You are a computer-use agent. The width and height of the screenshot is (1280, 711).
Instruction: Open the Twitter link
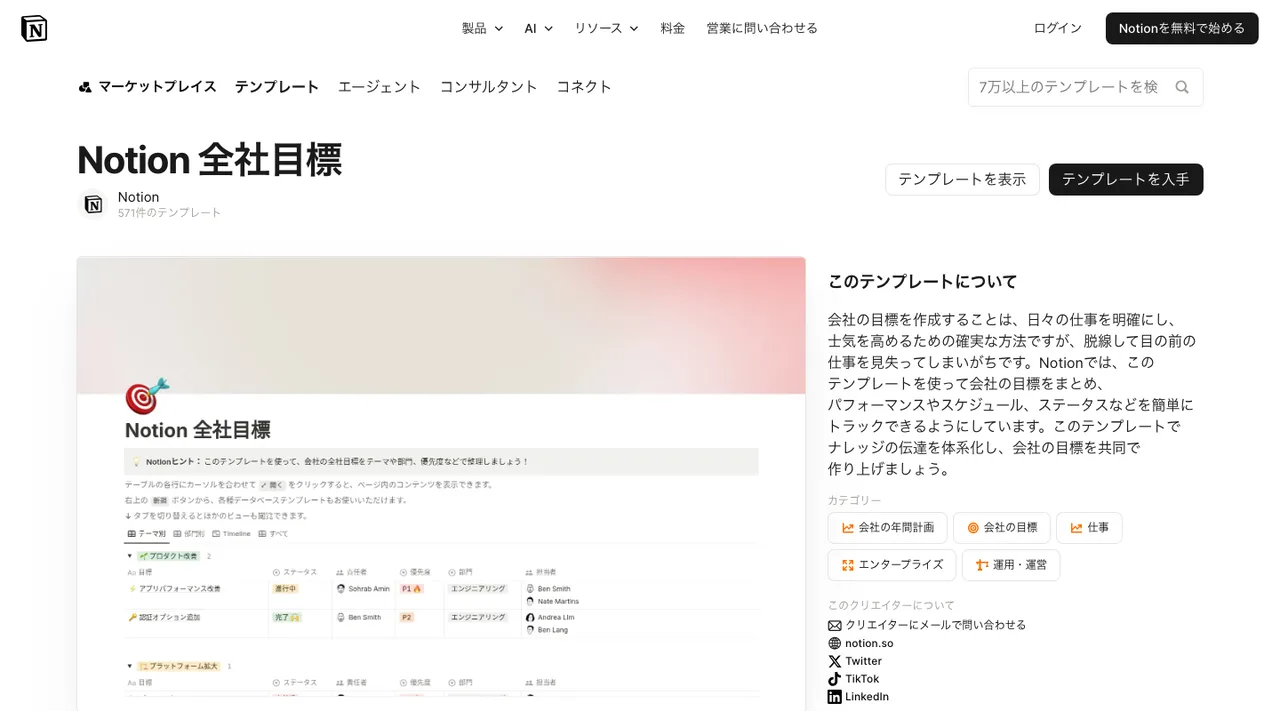click(864, 661)
